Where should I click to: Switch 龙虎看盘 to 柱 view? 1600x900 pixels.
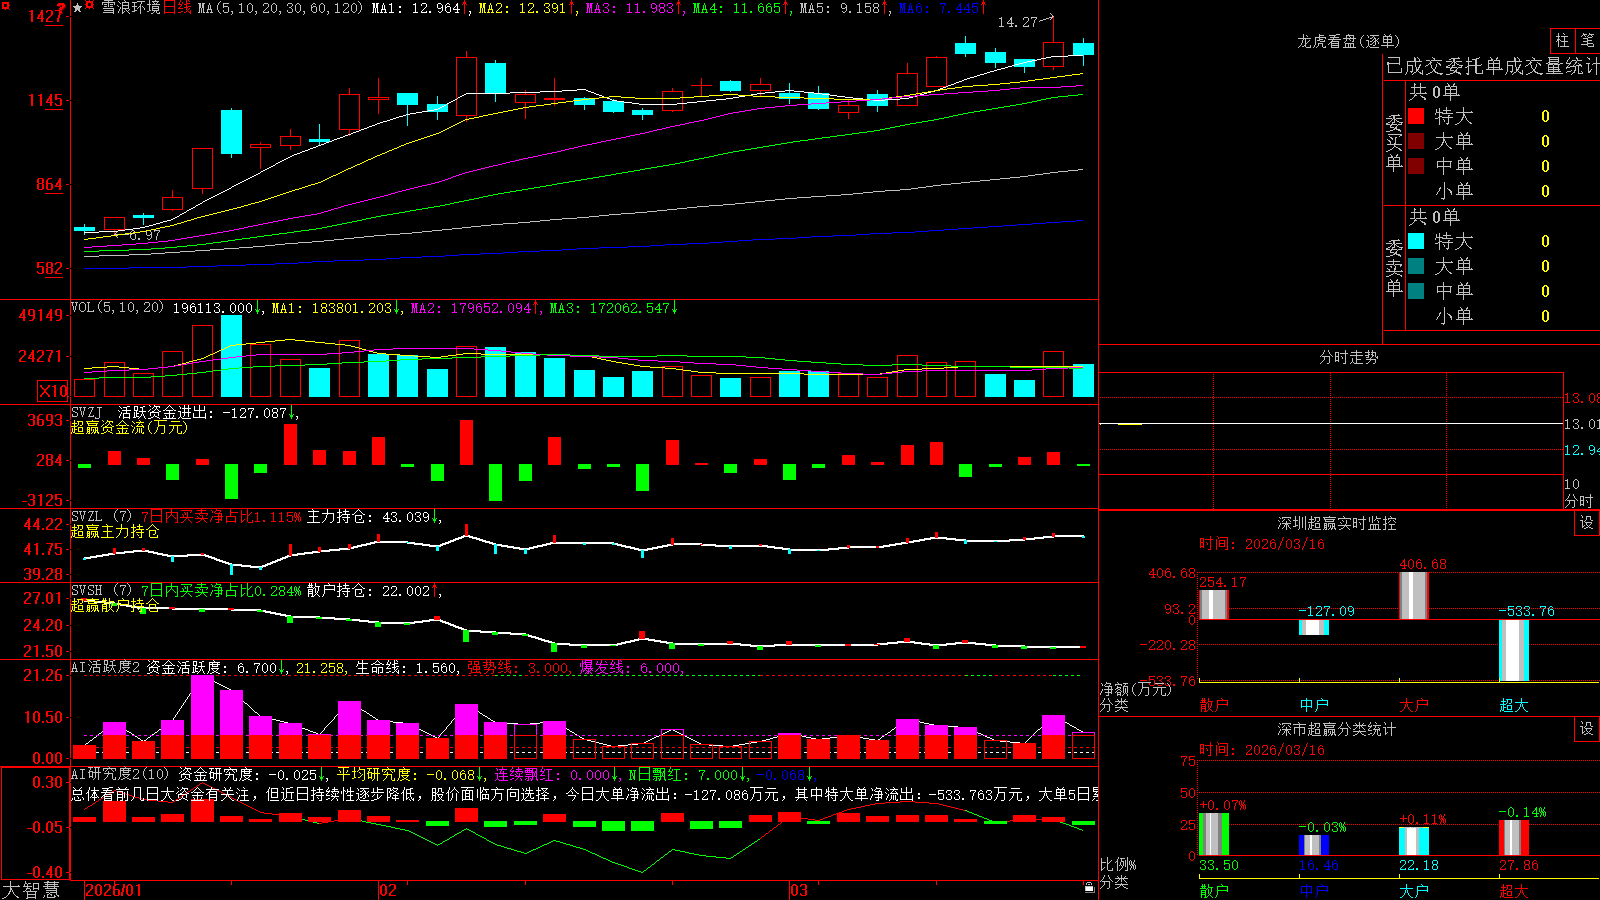(x=1562, y=40)
